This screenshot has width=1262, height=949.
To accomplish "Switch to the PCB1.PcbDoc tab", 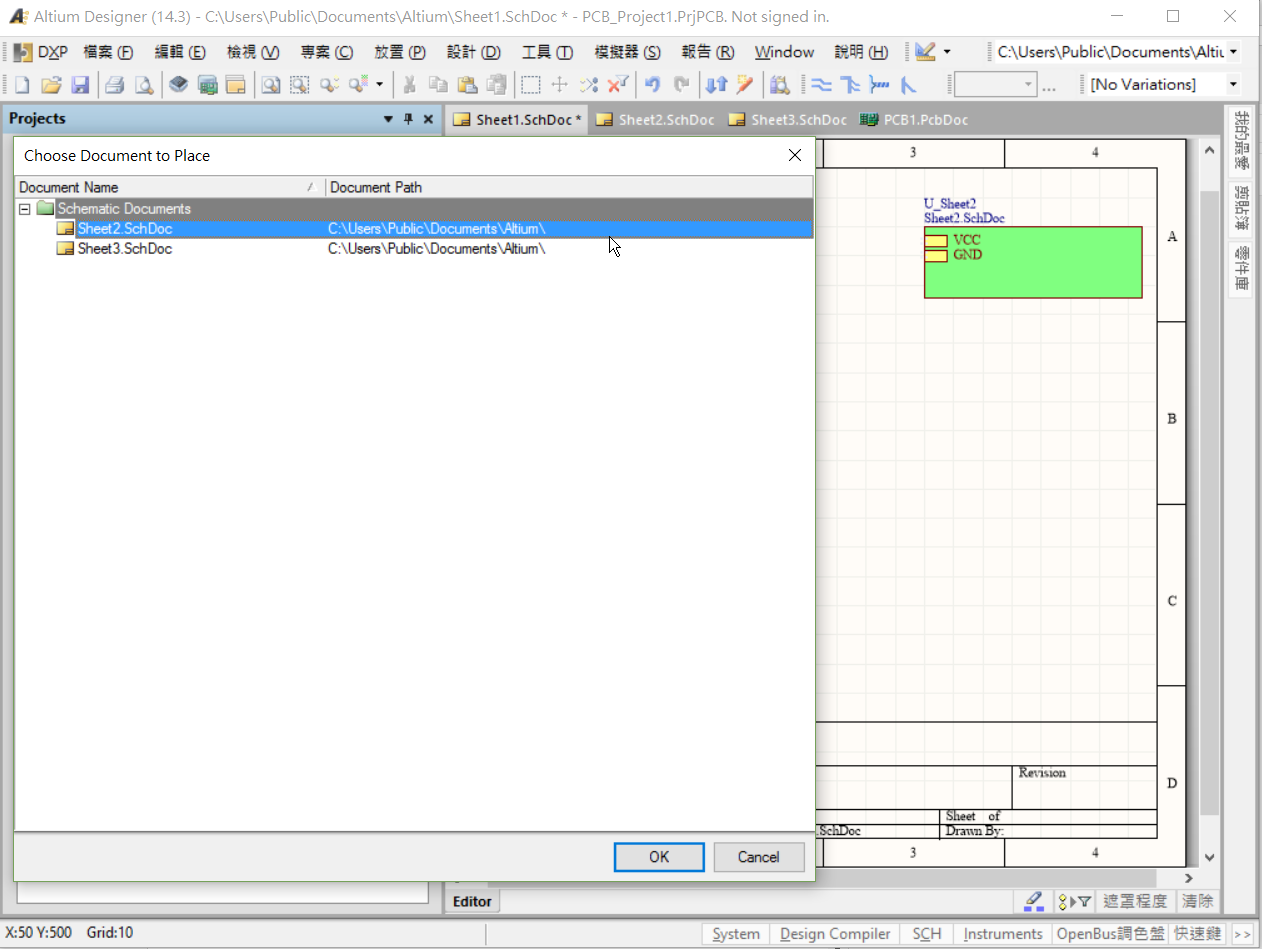I will point(913,119).
